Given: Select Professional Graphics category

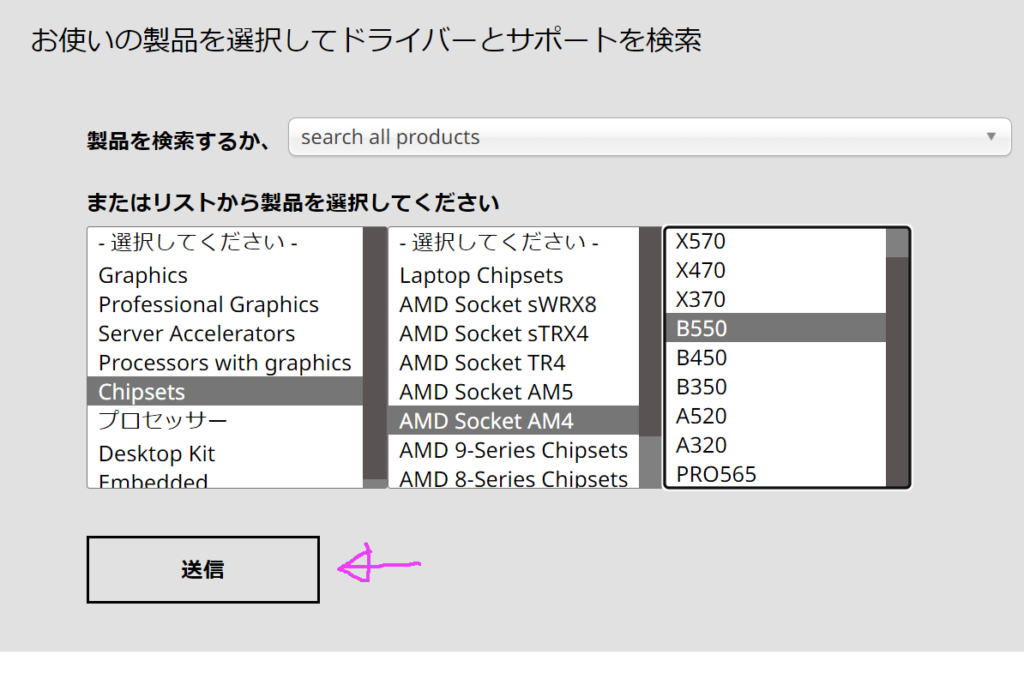Looking at the screenshot, I should pyautogui.click(x=225, y=304).
